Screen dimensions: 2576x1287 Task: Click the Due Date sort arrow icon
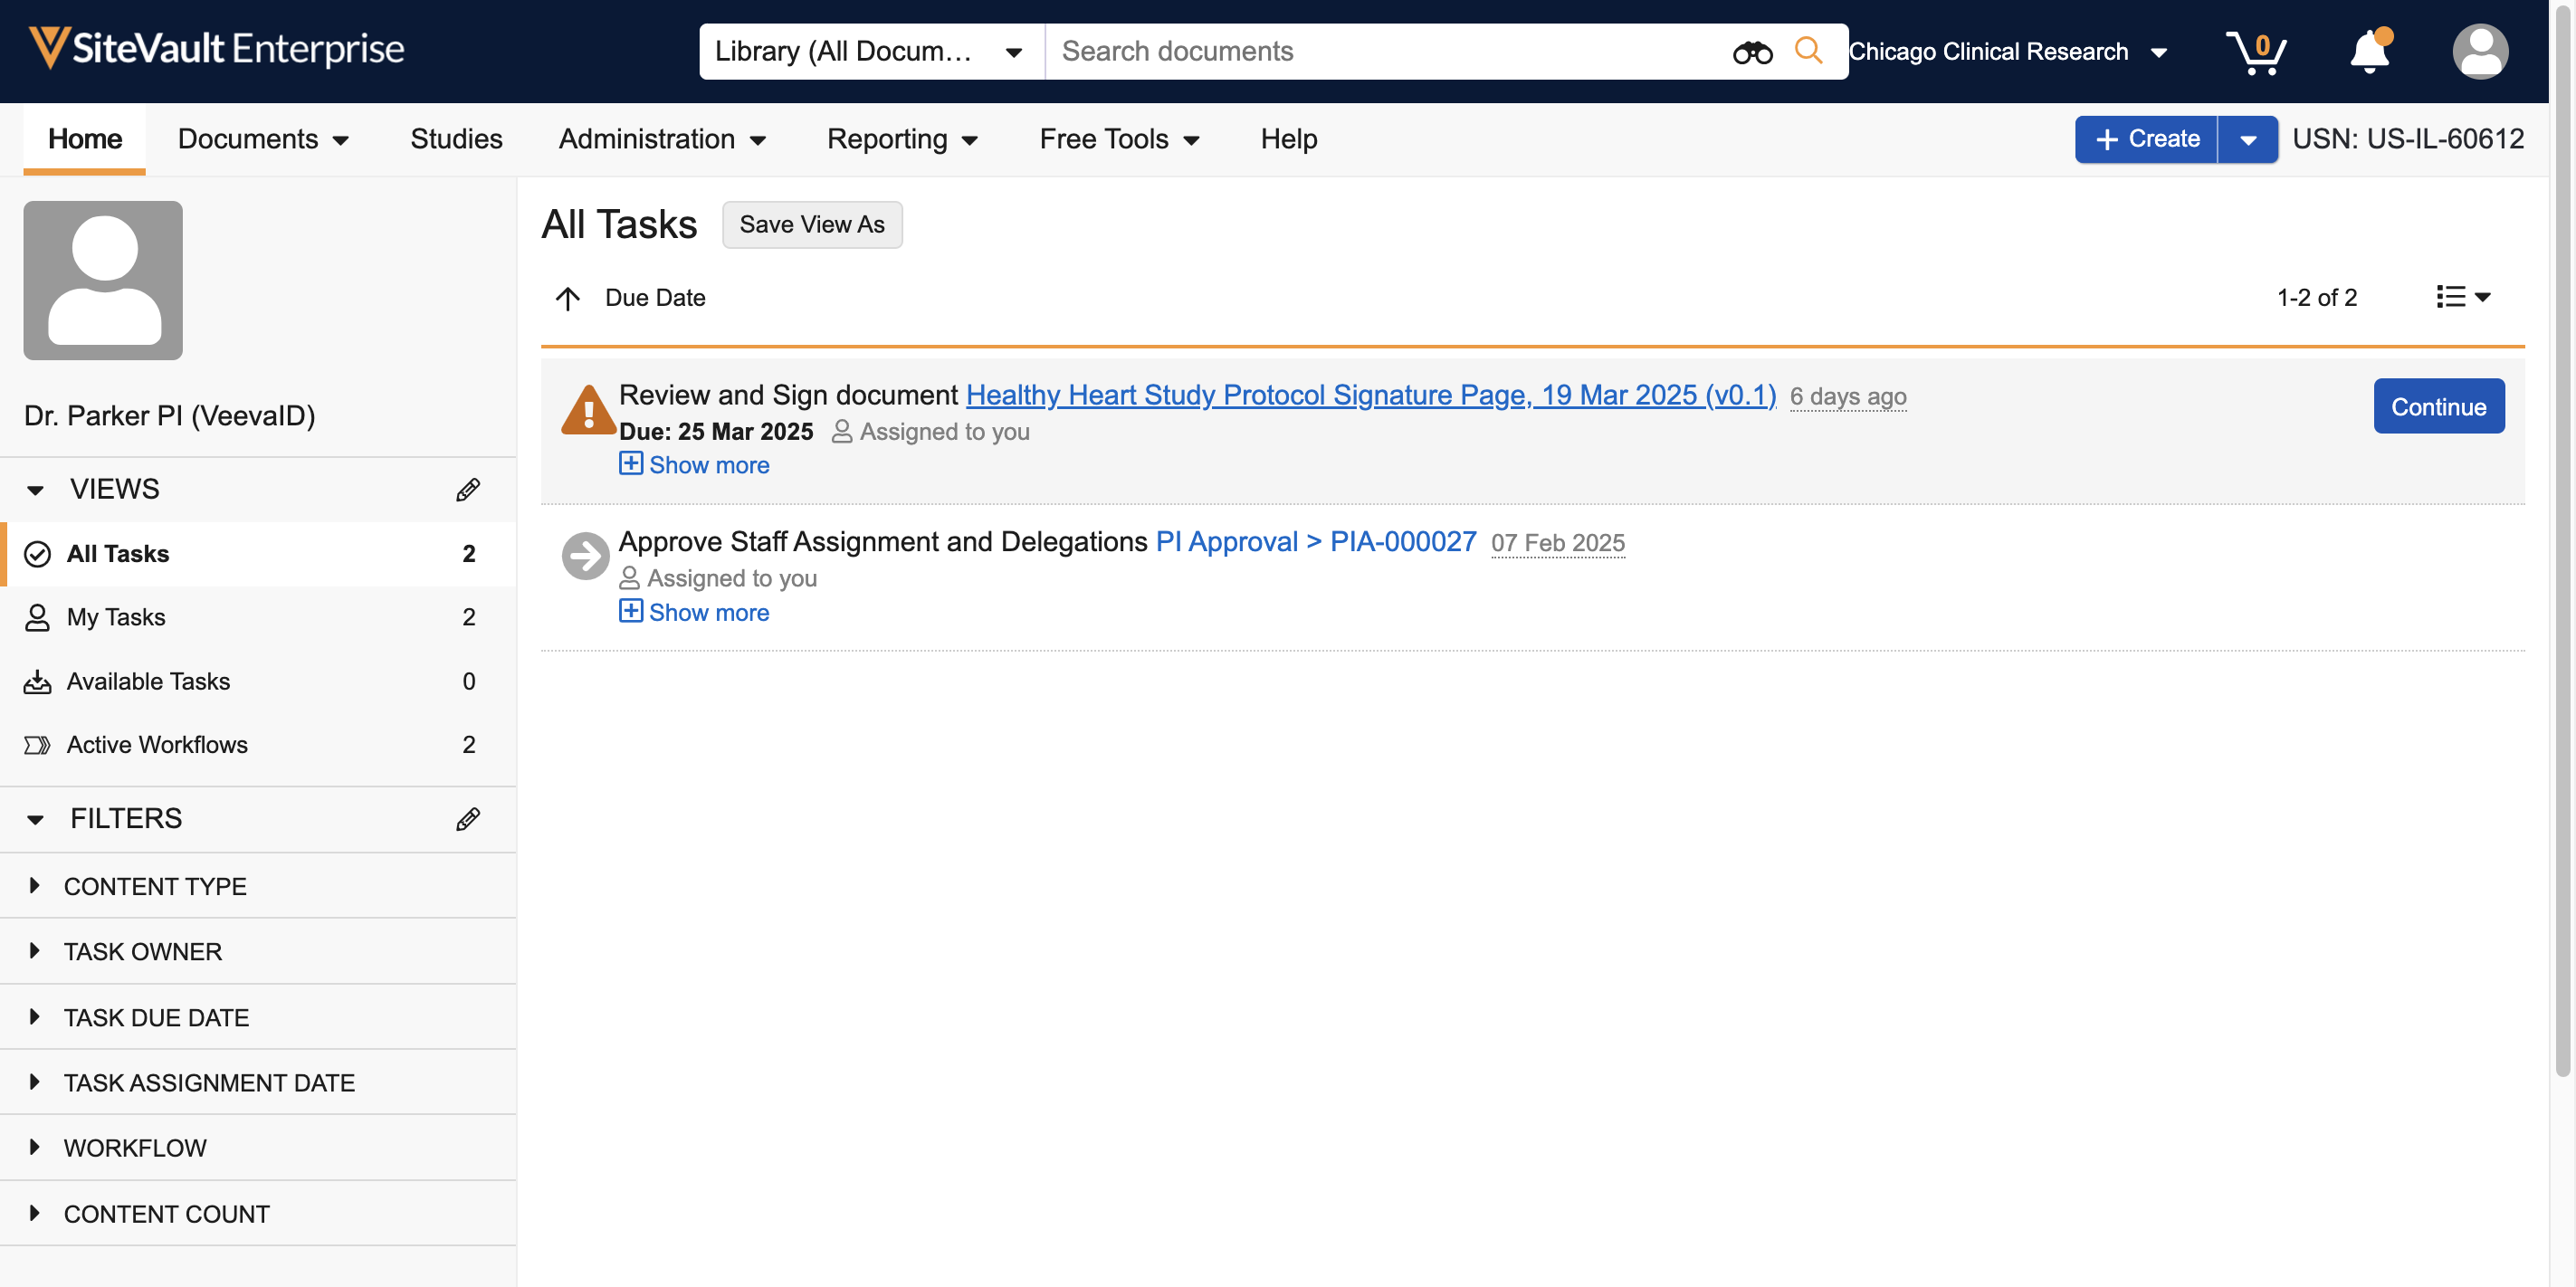(x=567, y=298)
